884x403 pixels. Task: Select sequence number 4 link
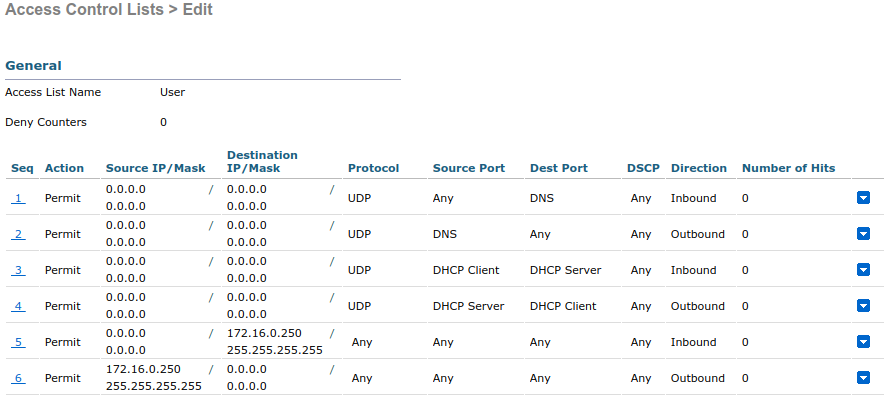pos(18,306)
